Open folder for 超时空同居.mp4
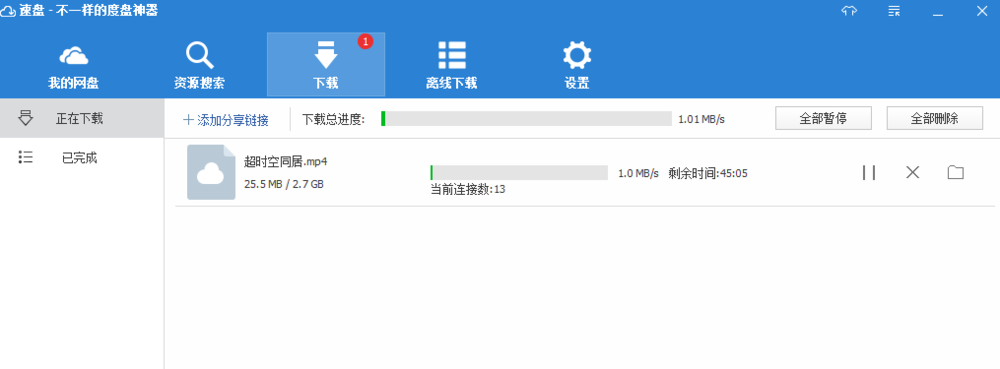 point(955,172)
